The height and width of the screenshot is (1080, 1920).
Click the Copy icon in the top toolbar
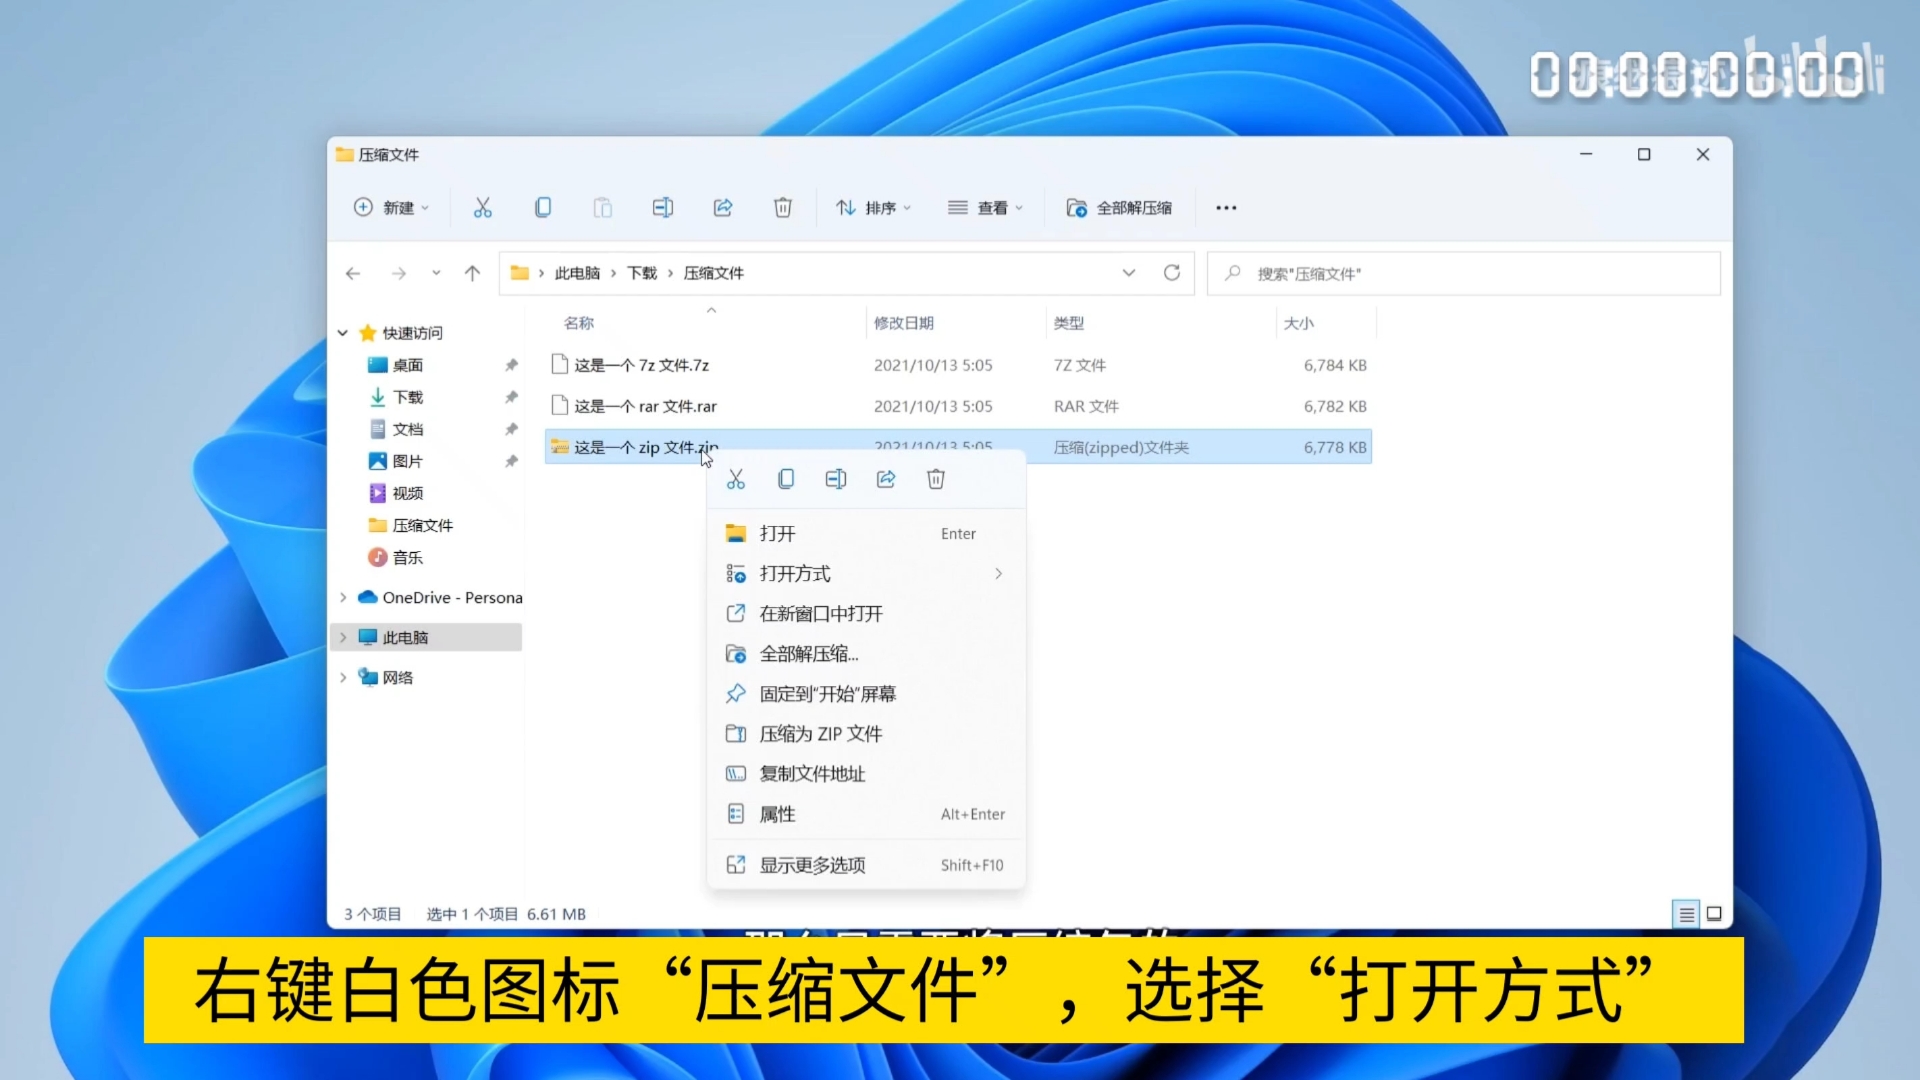(543, 207)
